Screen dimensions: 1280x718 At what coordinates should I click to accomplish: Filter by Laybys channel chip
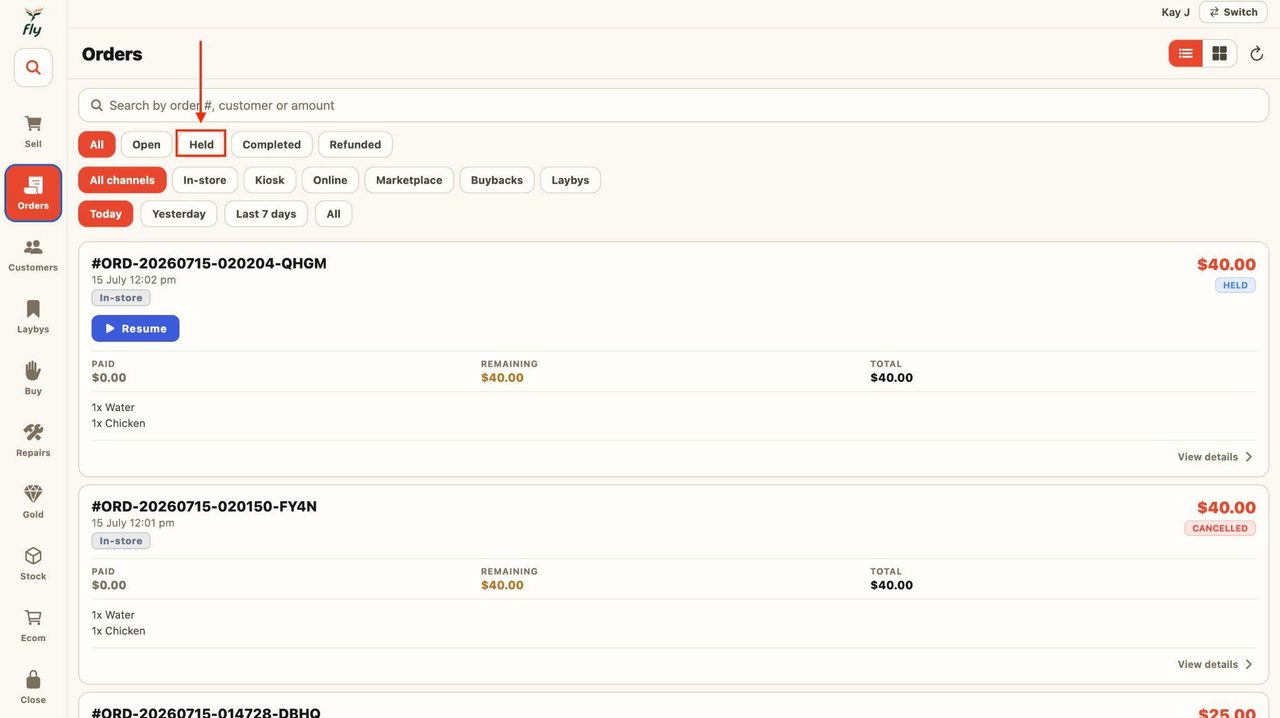570,180
